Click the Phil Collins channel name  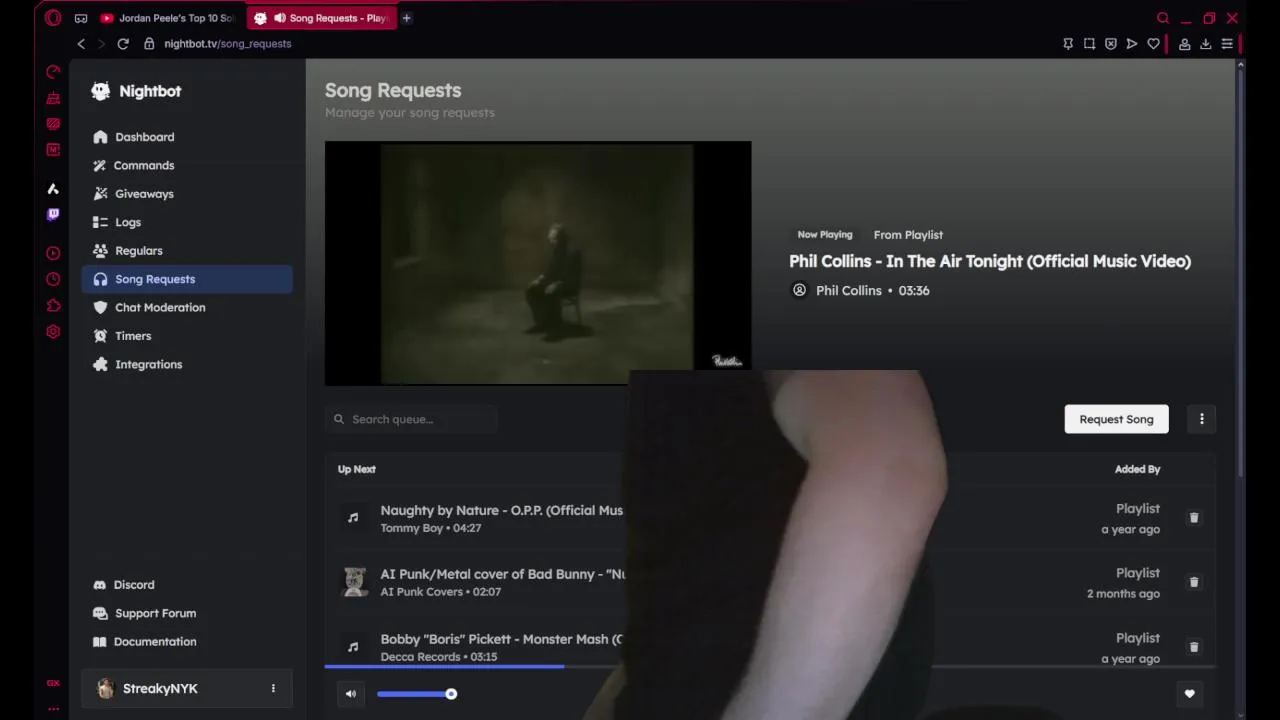tap(849, 290)
